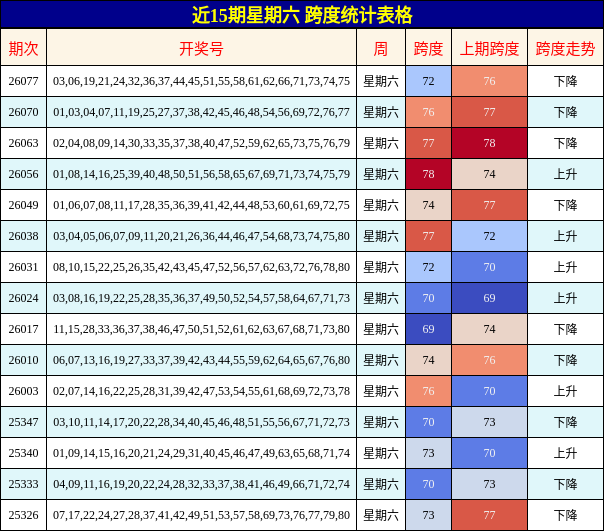604x531 pixels.
Task: Select issue number 26049
Action: pos(23,205)
